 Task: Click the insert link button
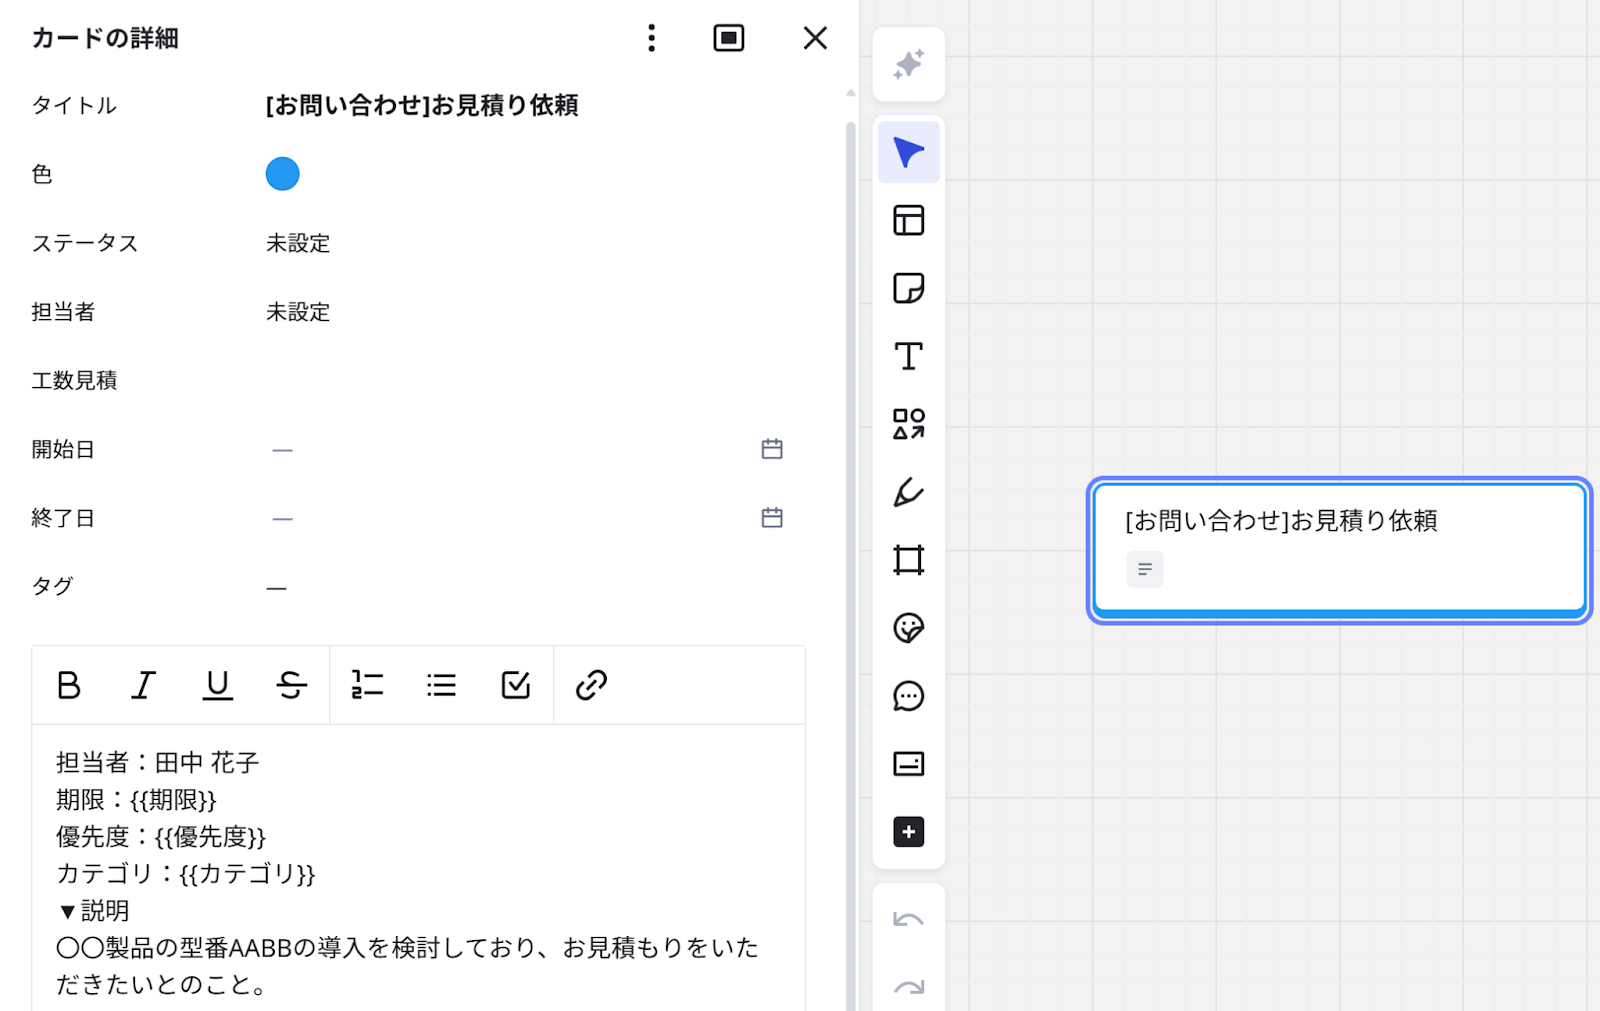(x=591, y=685)
